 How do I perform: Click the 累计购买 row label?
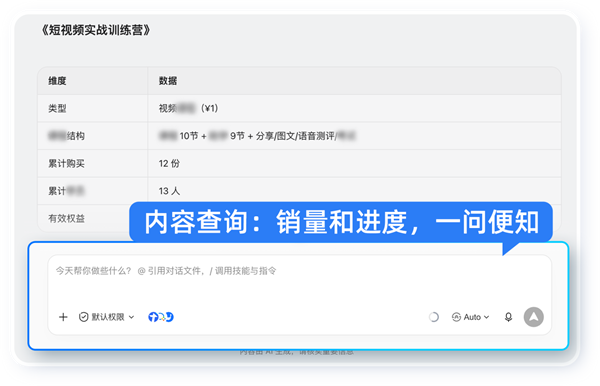point(66,163)
